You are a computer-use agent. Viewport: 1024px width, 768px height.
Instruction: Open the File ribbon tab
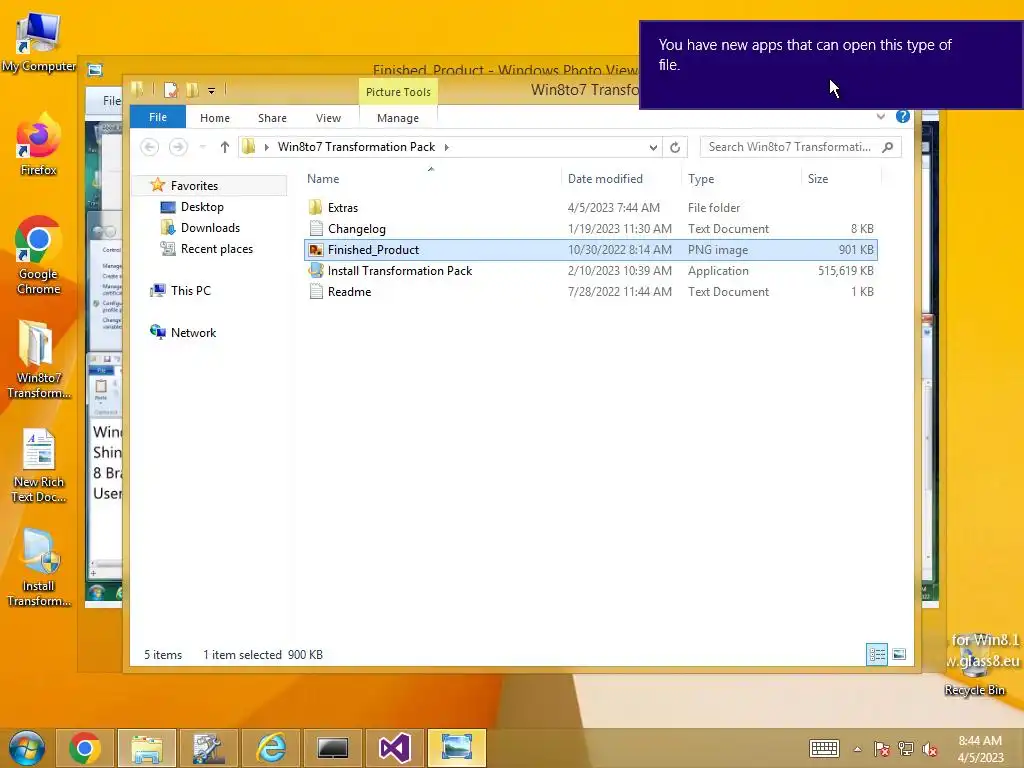coord(158,117)
